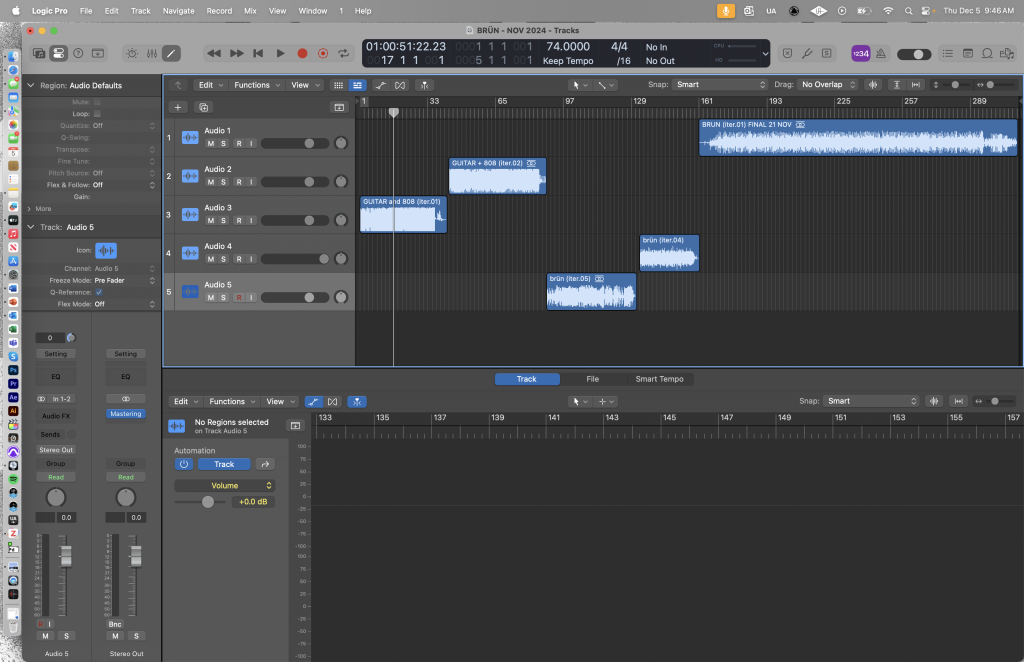Start playback with the Play button
The image size is (1024, 662).
click(x=280, y=54)
